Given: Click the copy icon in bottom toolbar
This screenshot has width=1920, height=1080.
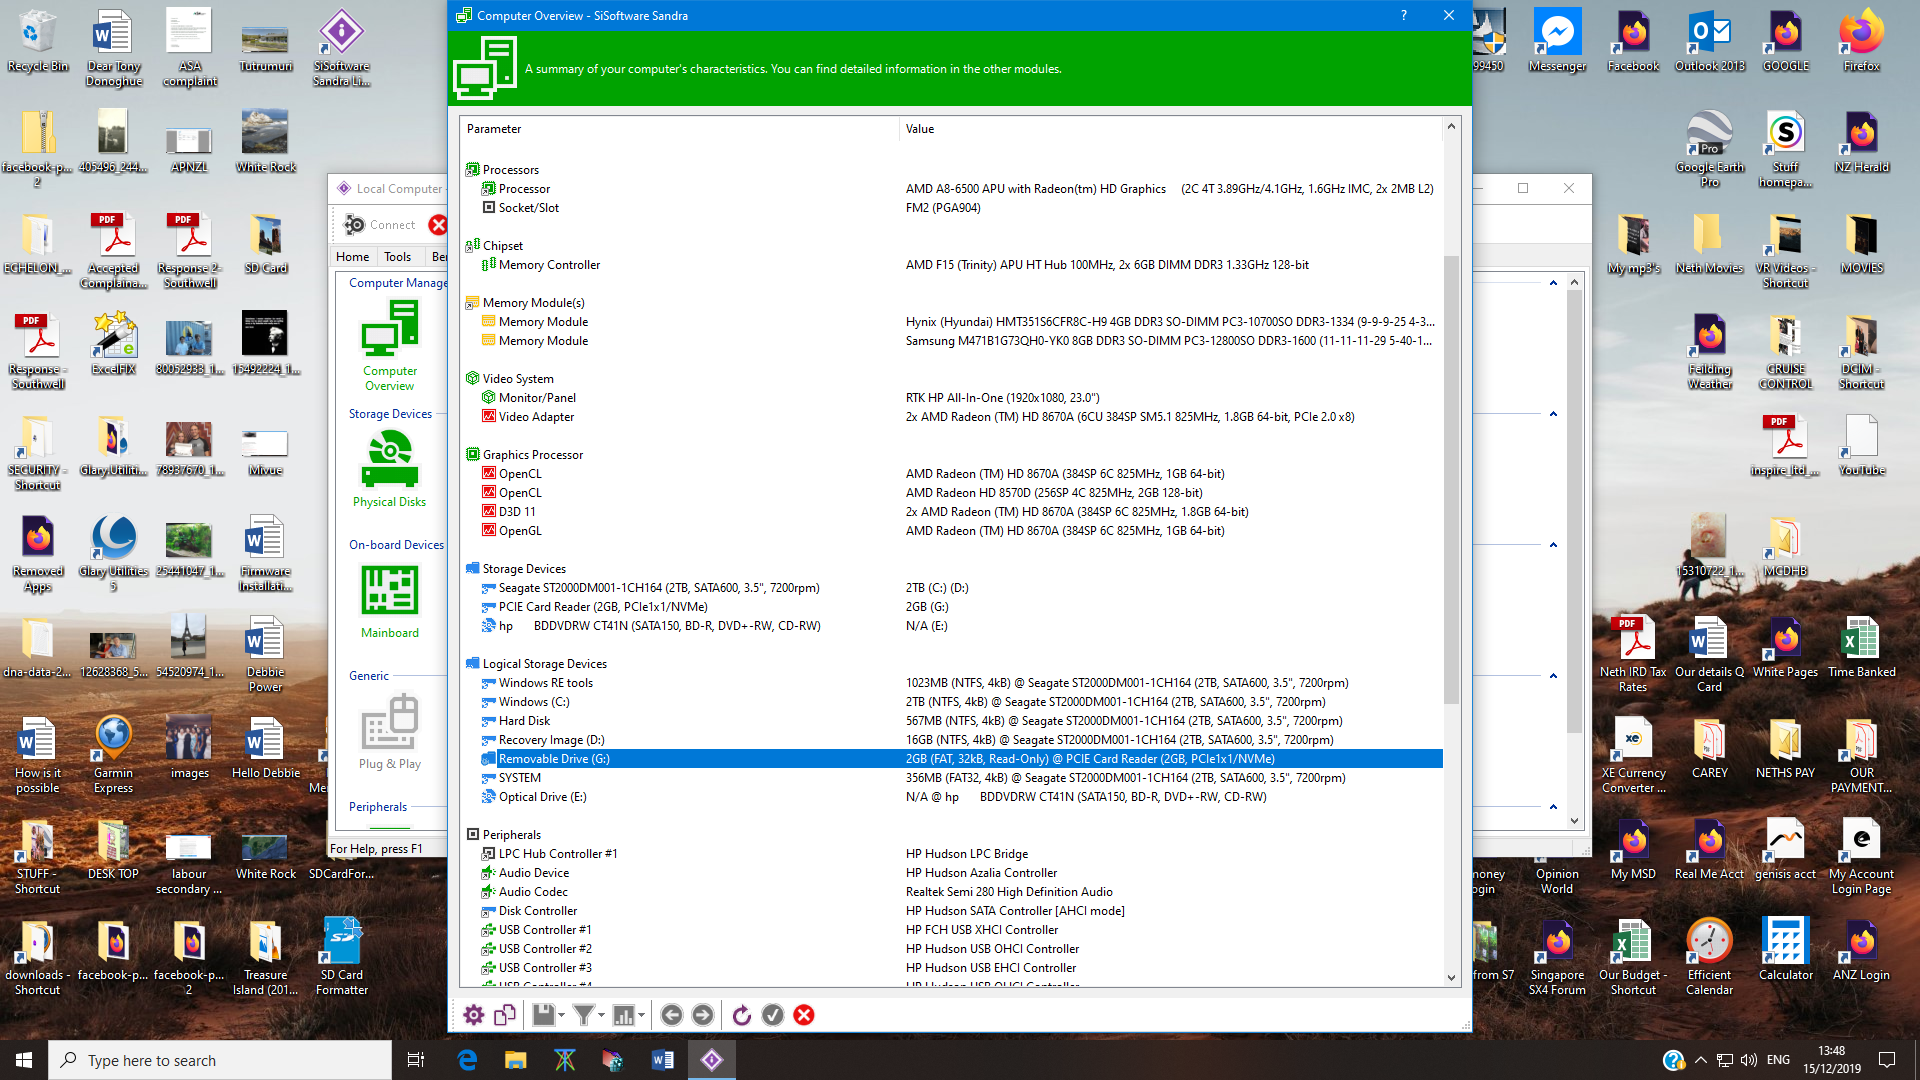Looking at the screenshot, I should [x=505, y=1015].
